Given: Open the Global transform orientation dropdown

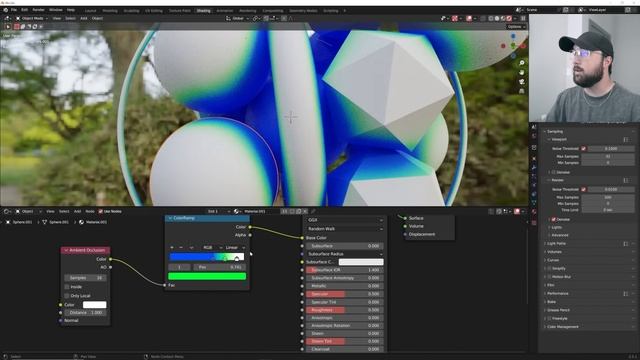Looking at the screenshot, I should click(x=237, y=18).
